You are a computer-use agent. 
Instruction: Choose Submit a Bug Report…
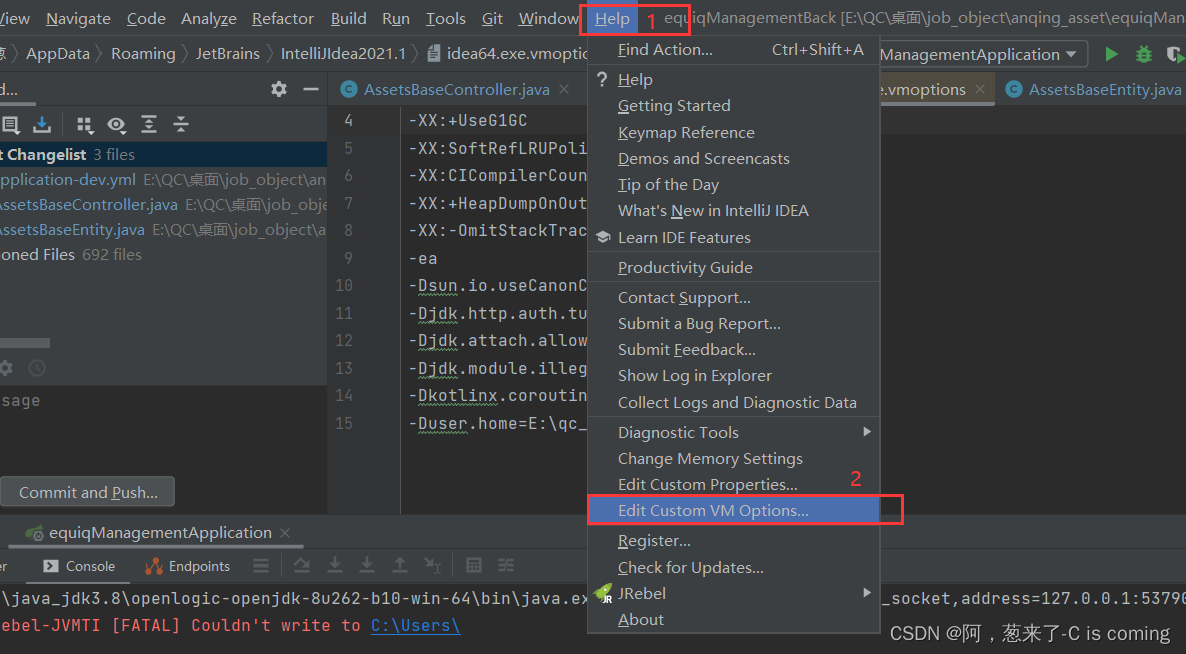pos(734,324)
